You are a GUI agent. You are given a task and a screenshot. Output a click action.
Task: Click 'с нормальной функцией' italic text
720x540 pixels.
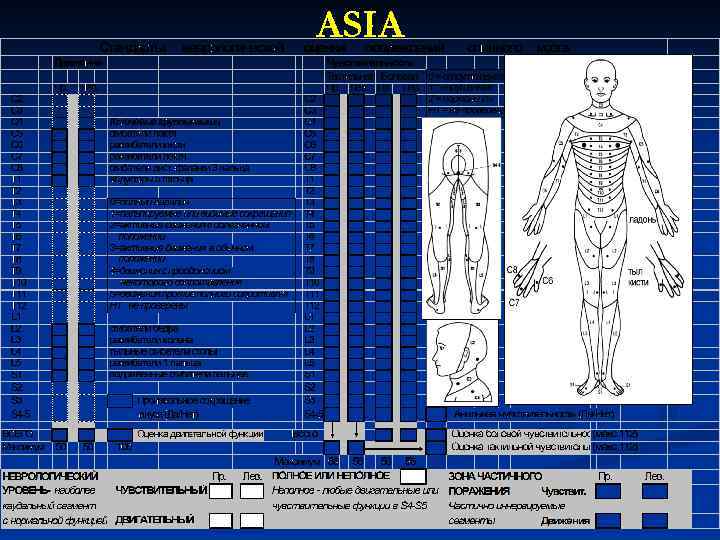coord(55,521)
